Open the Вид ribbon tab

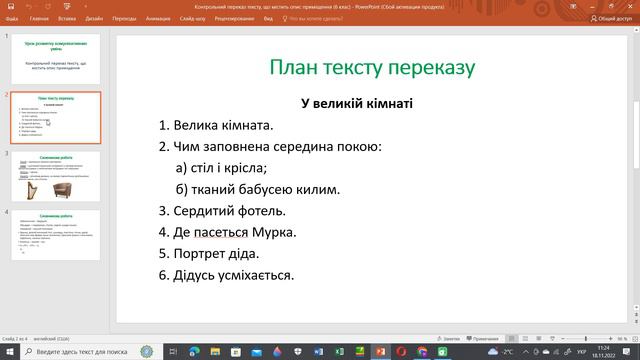pos(268,19)
